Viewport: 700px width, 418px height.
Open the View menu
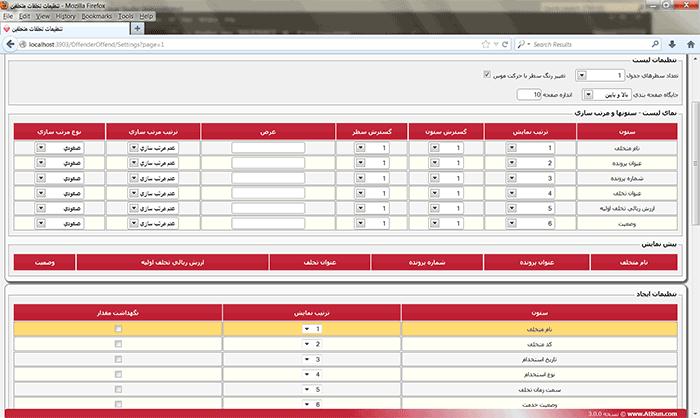click(42, 16)
